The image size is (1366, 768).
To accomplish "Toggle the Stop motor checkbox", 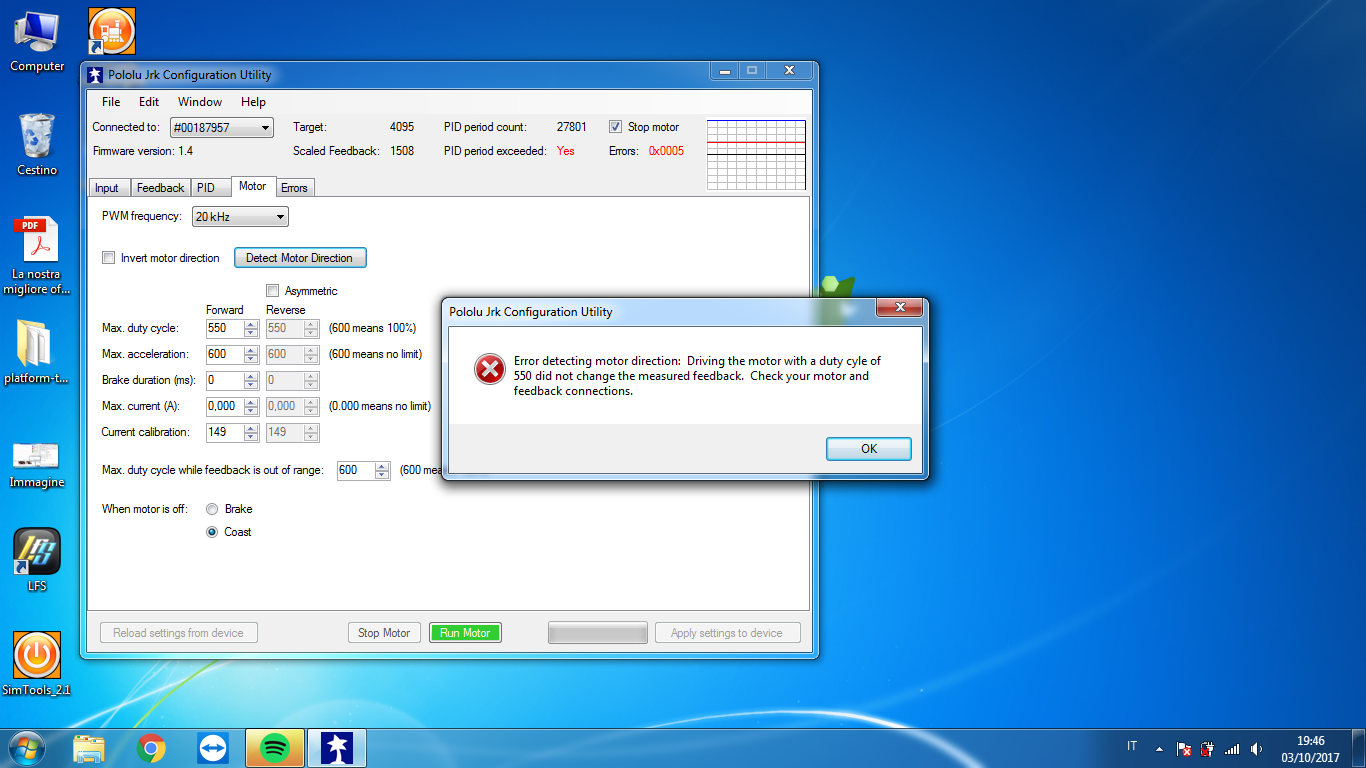I will (x=615, y=127).
